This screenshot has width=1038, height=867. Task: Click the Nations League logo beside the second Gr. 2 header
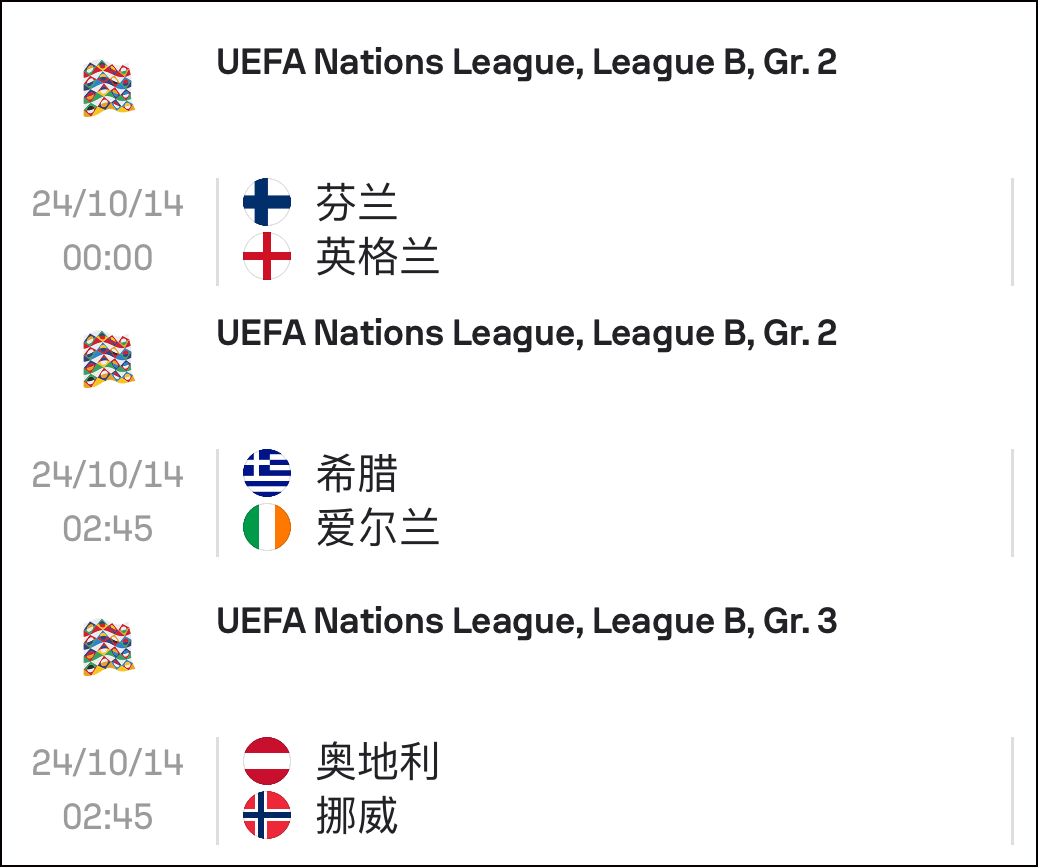(109, 359)
